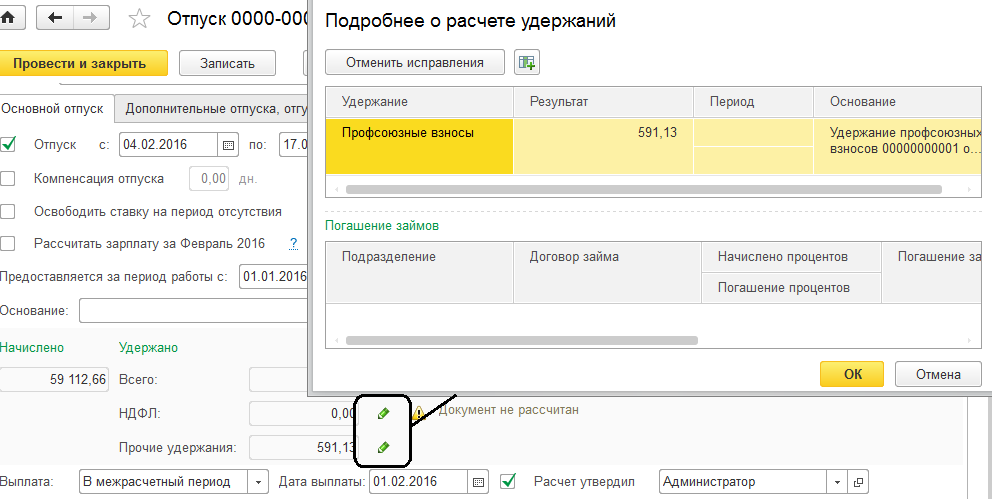The image size is (992, 499).
Task: Expand the Выплата dropdown list
Action: coord(258,482)
